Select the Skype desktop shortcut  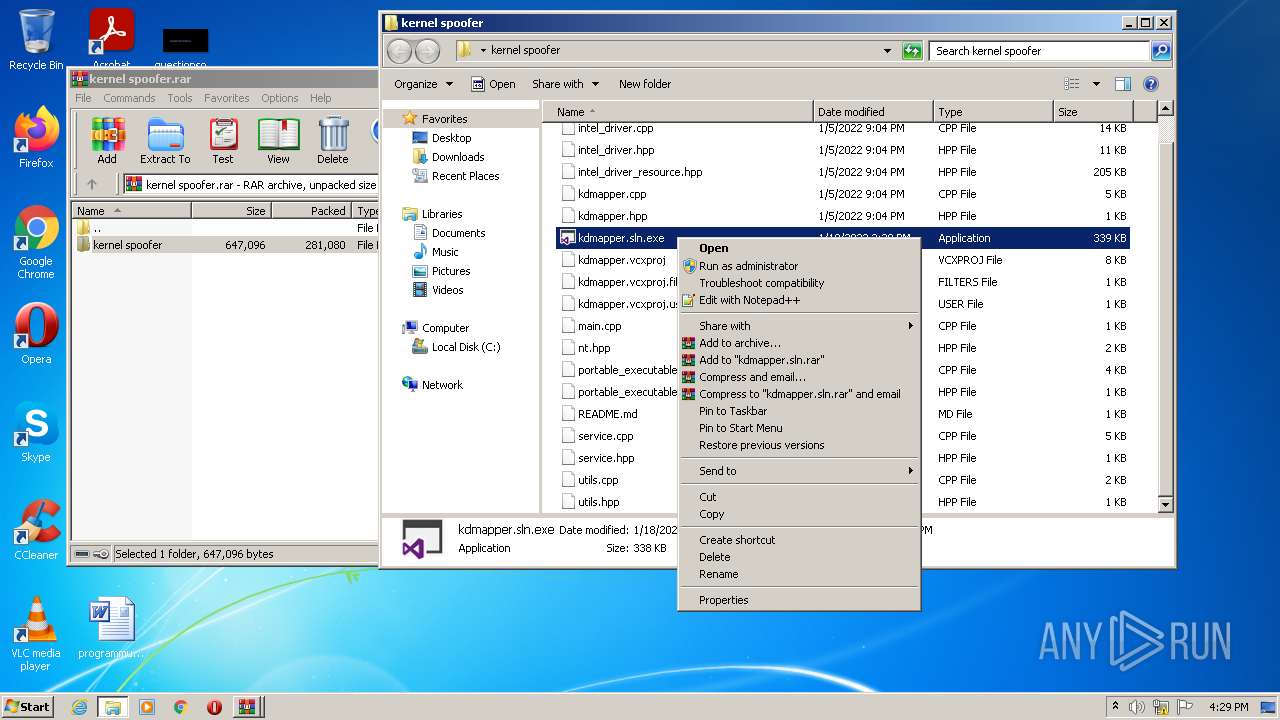click(x=36, y=432)
